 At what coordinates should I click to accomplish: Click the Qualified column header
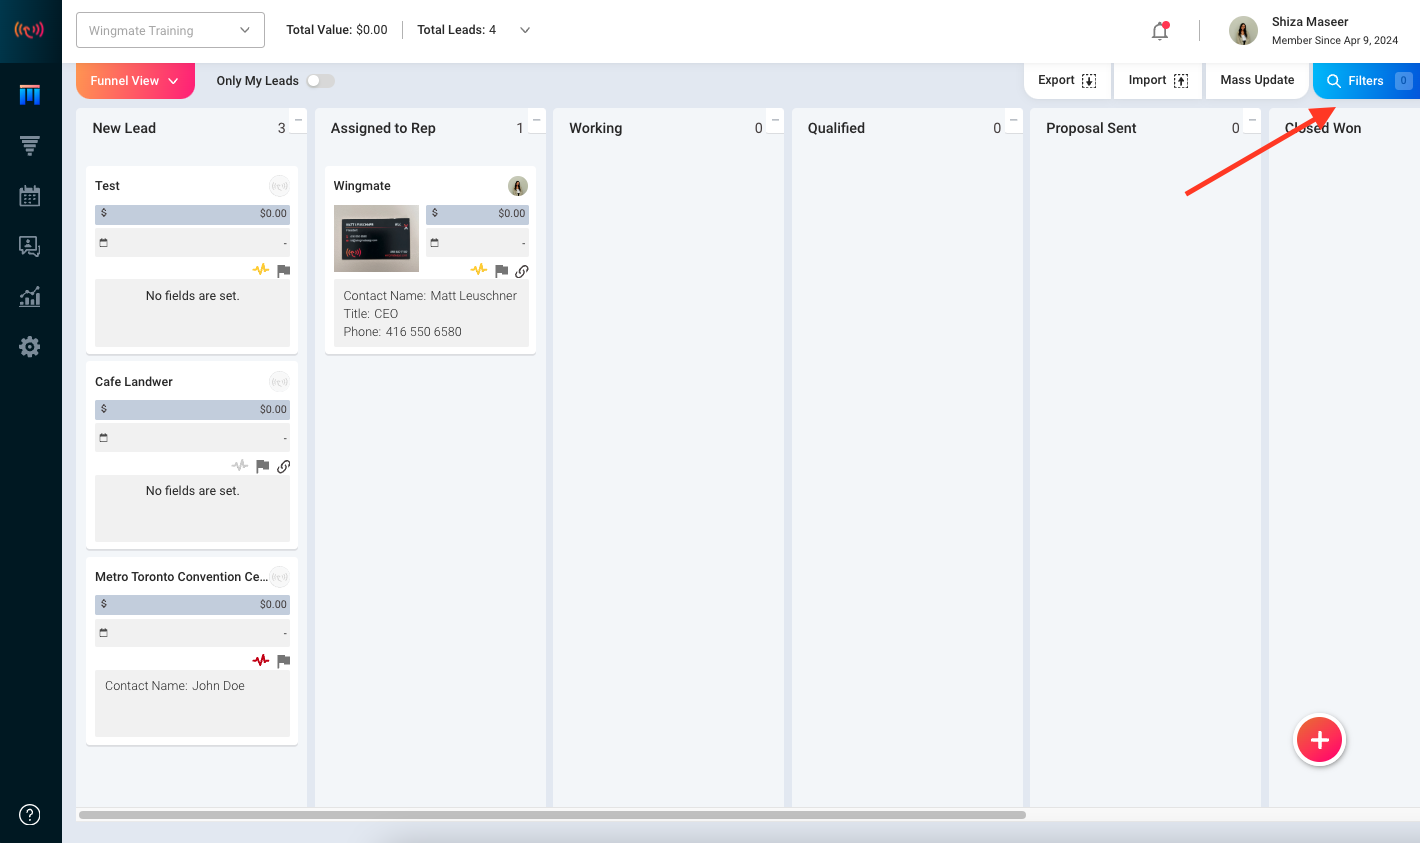(836, 128)
